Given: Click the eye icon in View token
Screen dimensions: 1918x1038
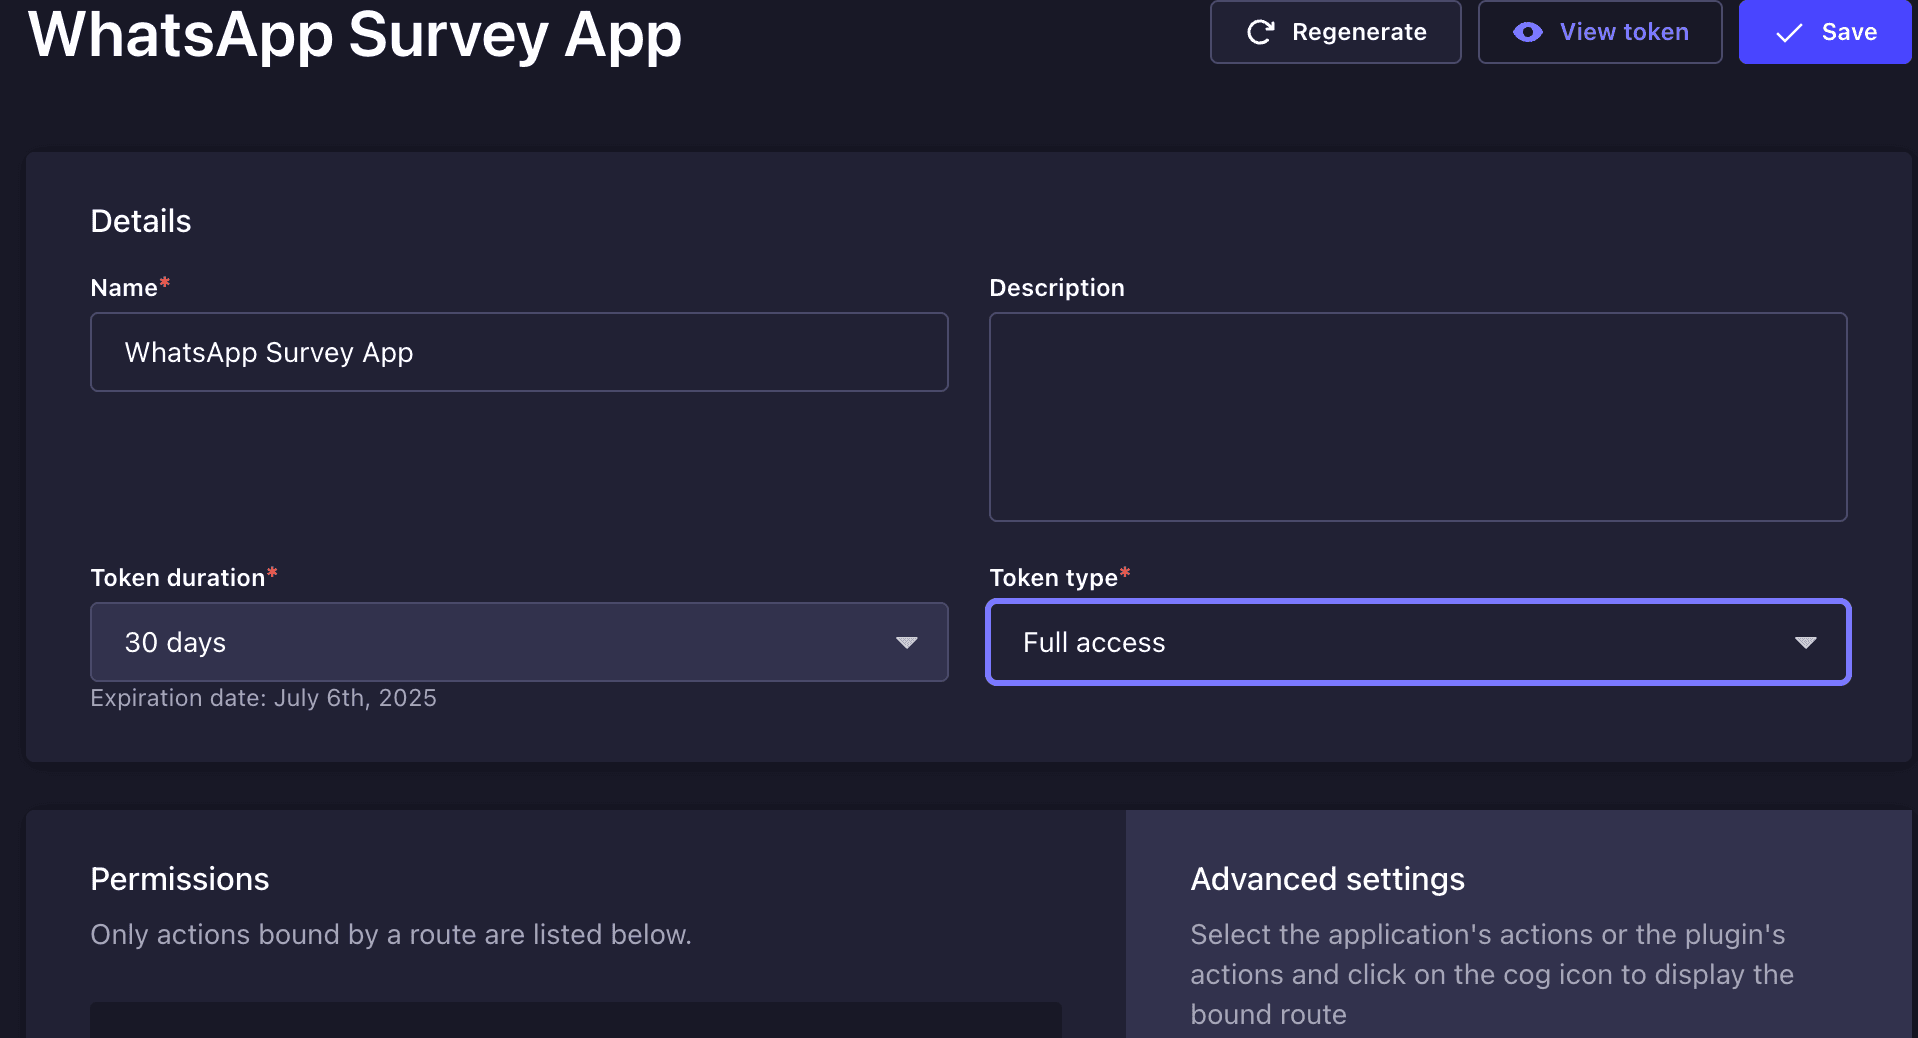Looking at the screenshot, I should coord(1527,32).
